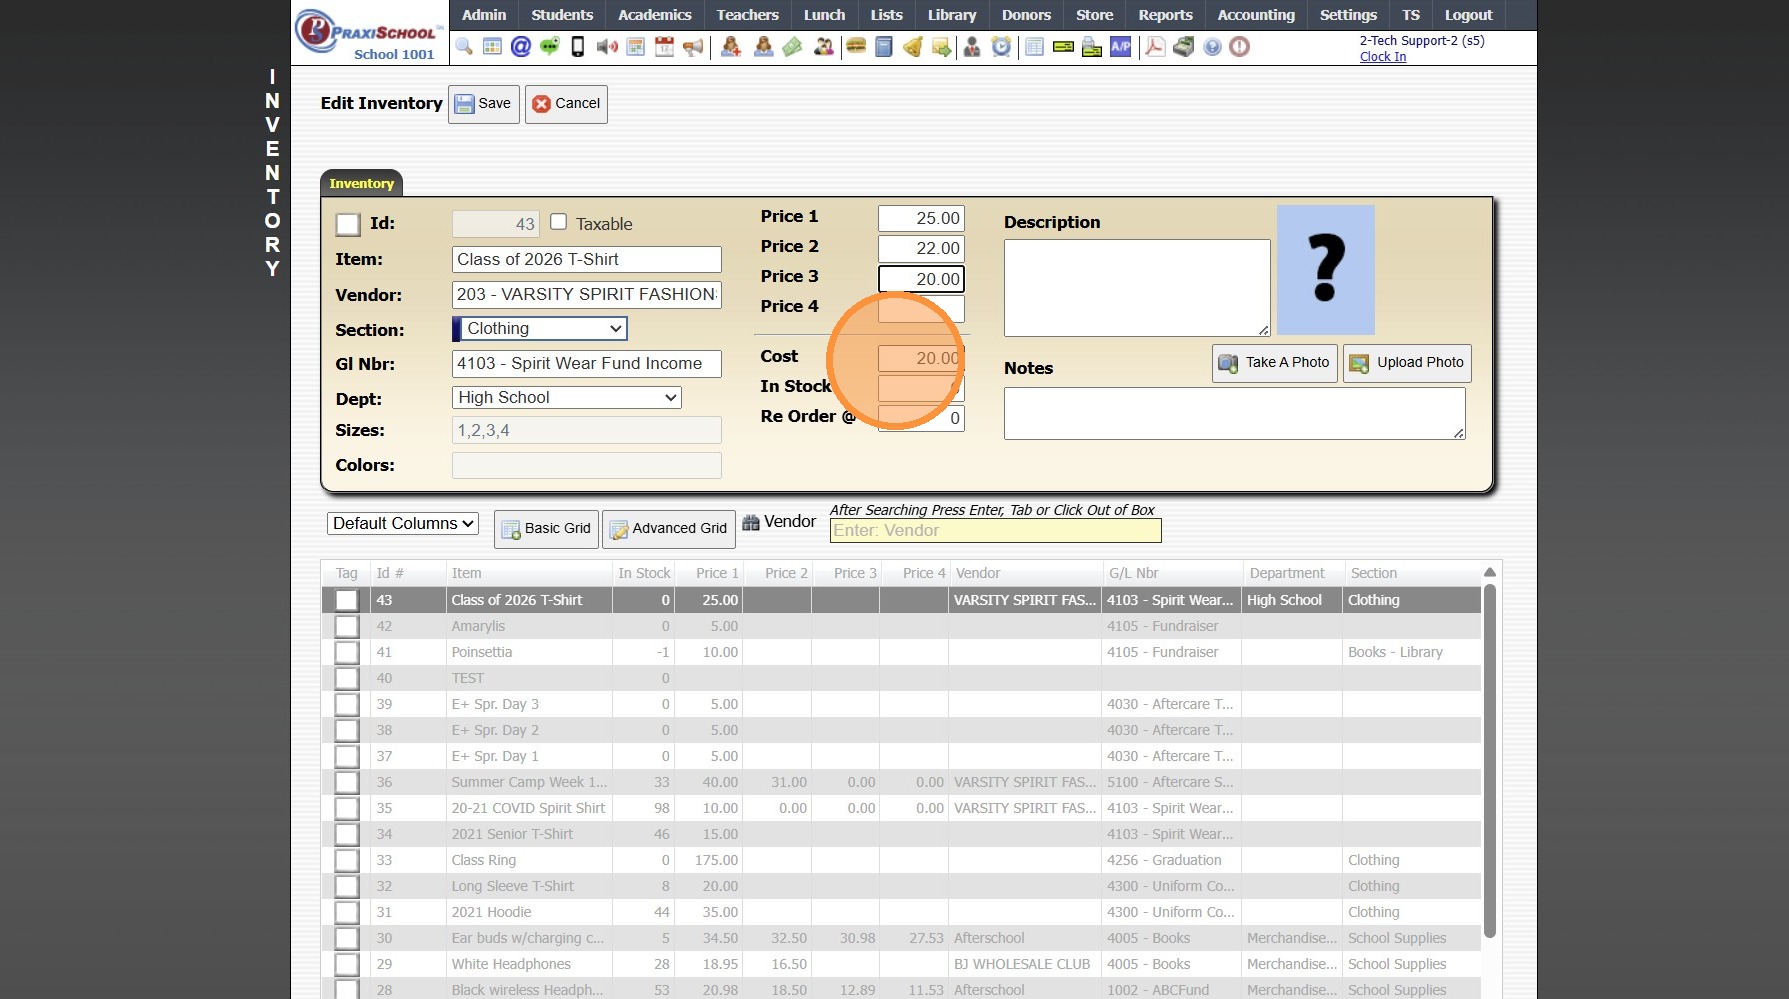Open the Default Columns dropdown

(x=402, y=524)
